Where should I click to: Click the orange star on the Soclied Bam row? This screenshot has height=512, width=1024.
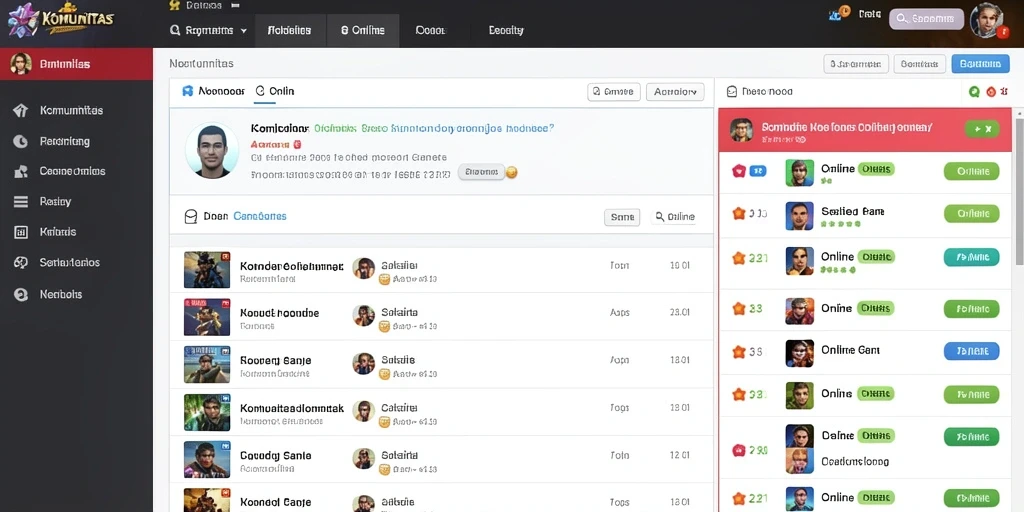(739, 213)
